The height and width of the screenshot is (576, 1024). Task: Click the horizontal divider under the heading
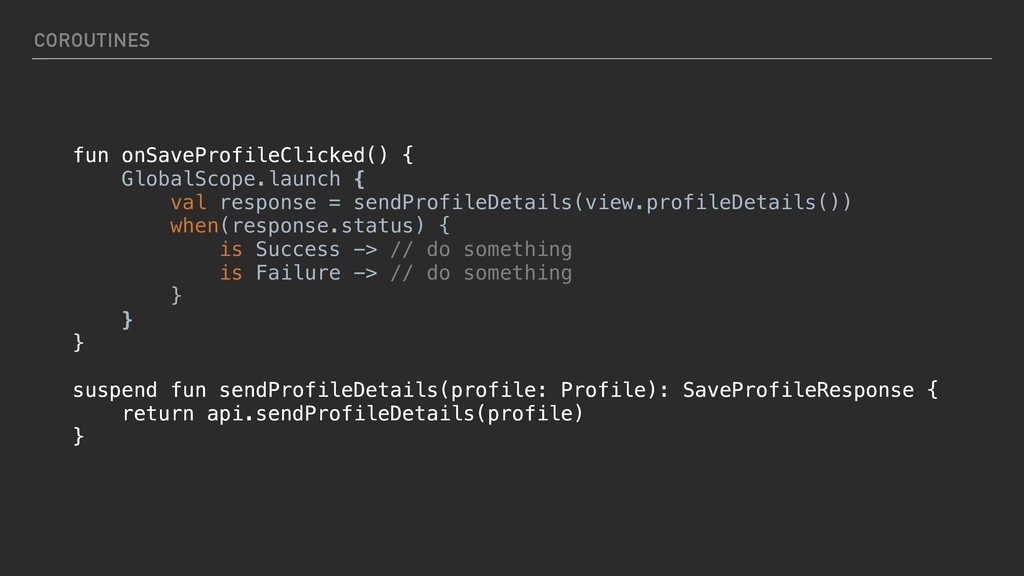coord(512,59)
